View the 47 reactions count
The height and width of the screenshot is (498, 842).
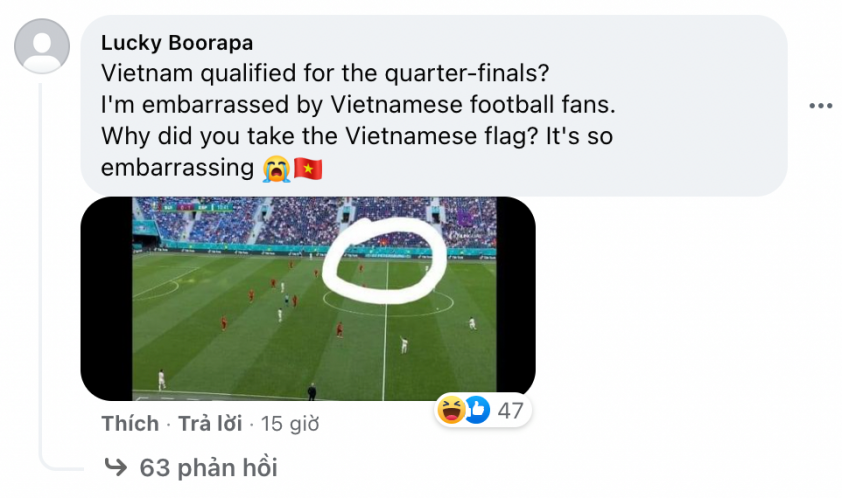point(510,411)
